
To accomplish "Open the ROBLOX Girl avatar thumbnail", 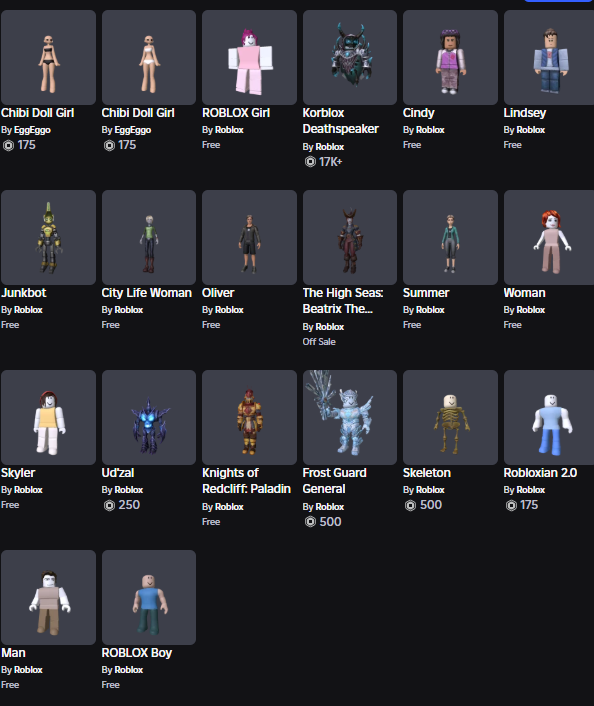I will pyautogui.click(x=249, y=58).
